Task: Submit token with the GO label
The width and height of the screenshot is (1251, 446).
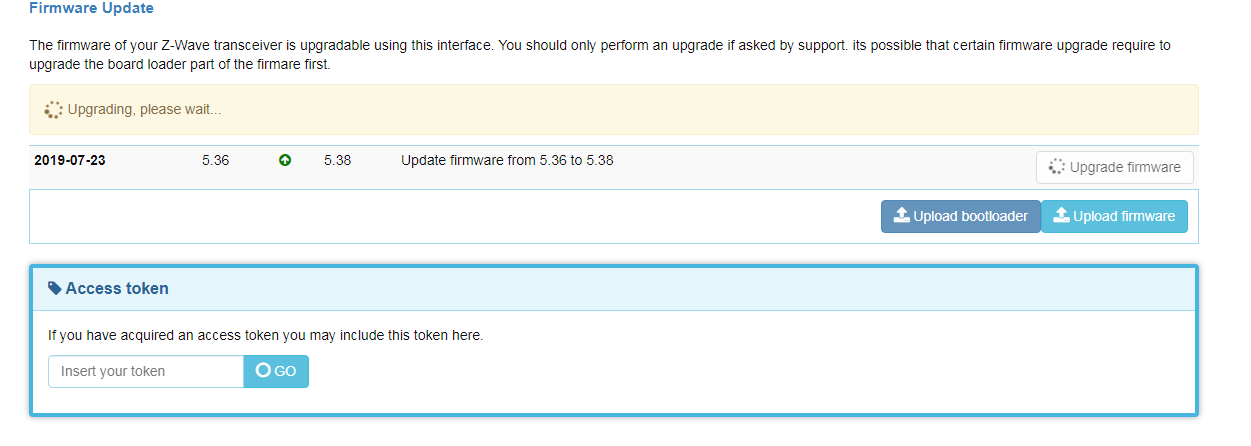Action: click(x=285, y=371)
